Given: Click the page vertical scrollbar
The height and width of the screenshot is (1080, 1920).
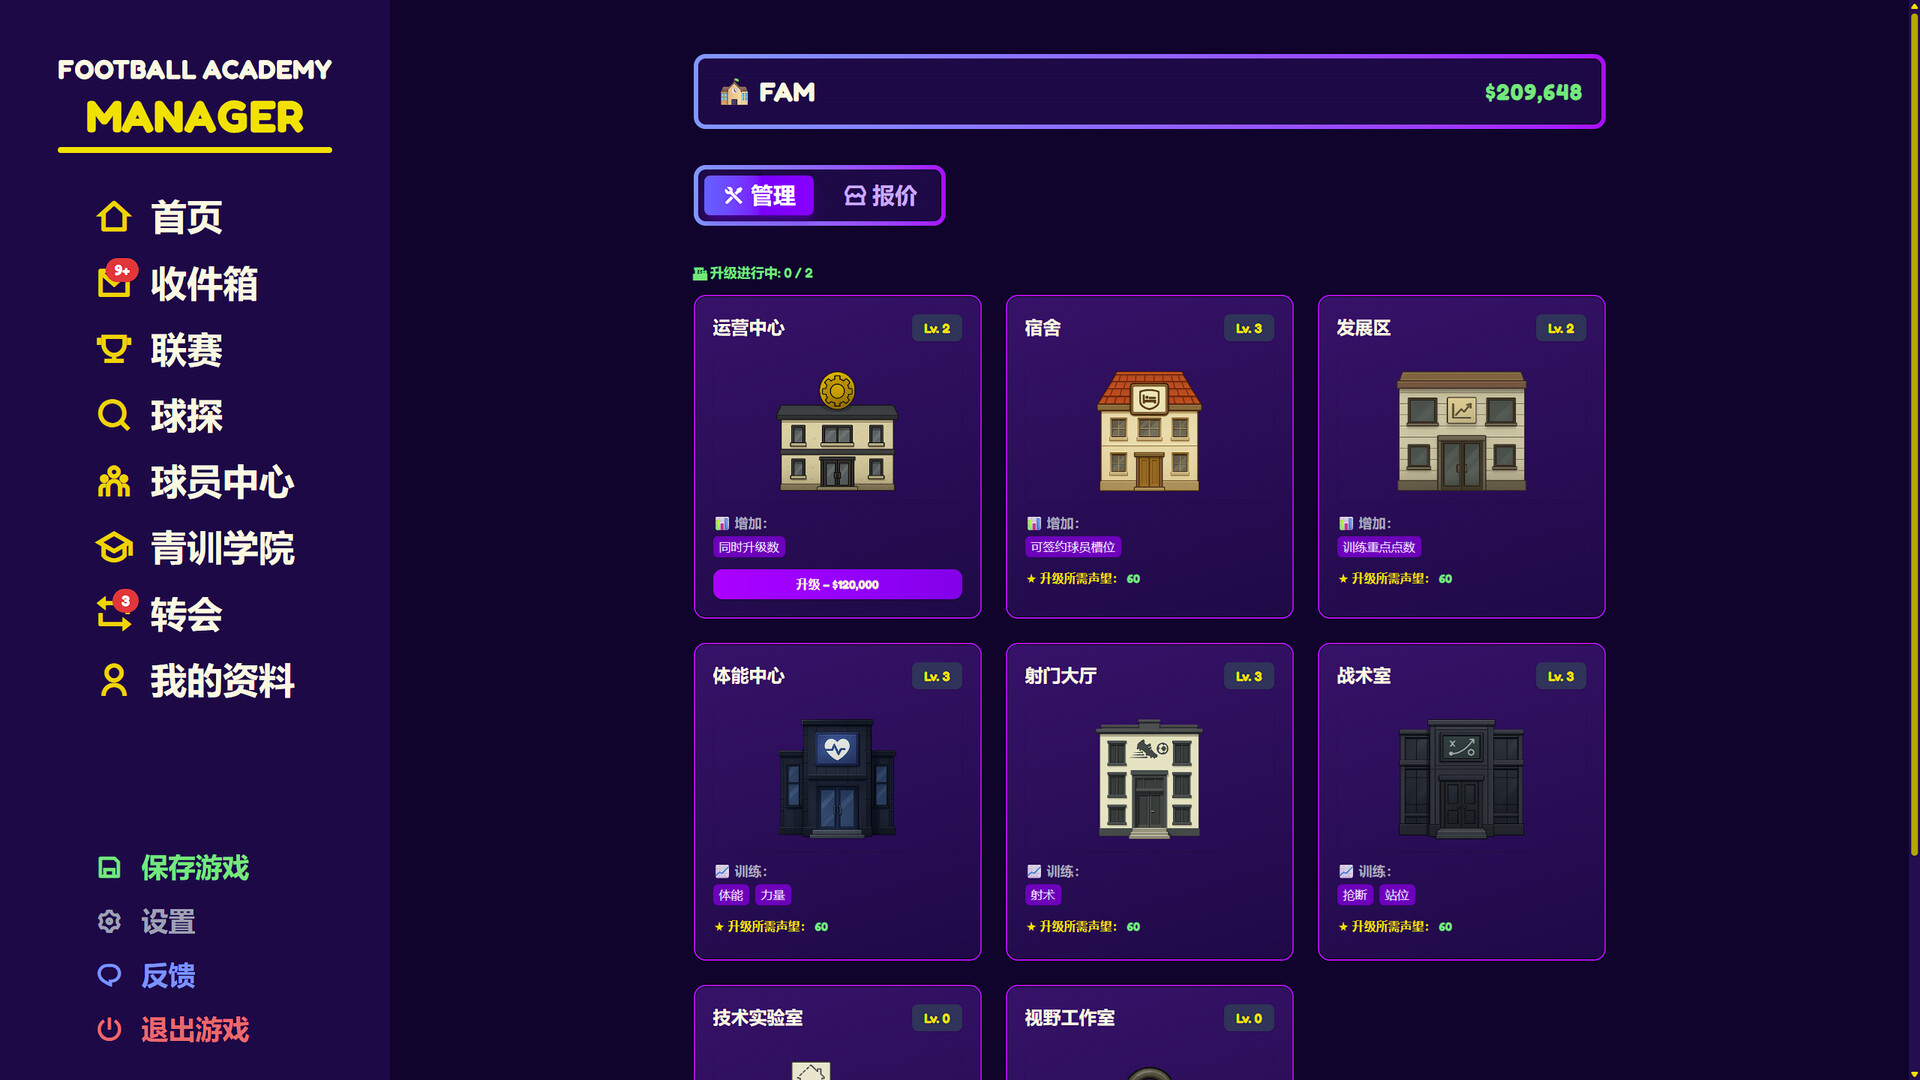Looking at the screenshot, I should click(x=1914, y=430).
